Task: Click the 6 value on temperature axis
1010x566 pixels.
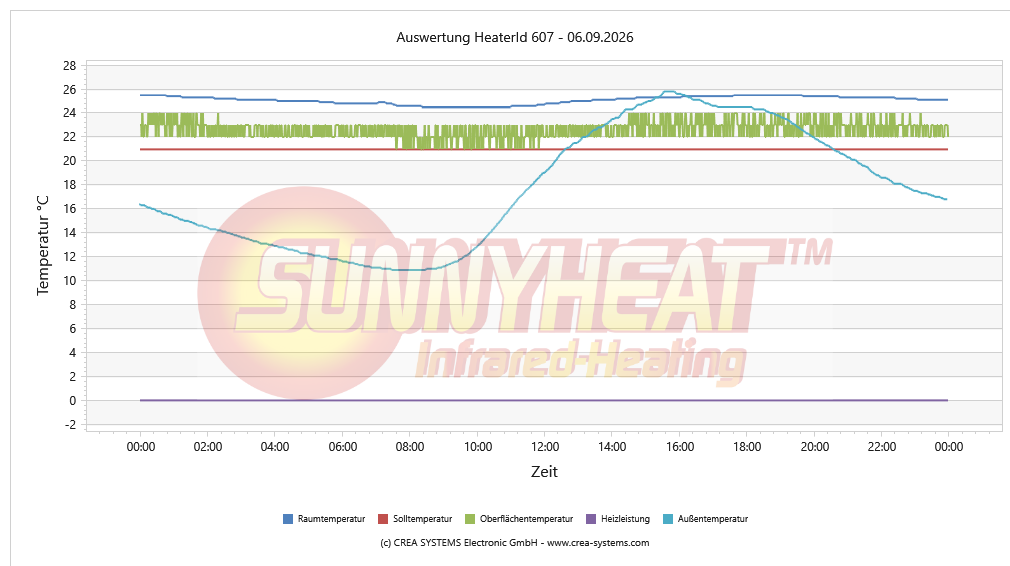Action: pos(73,329)
